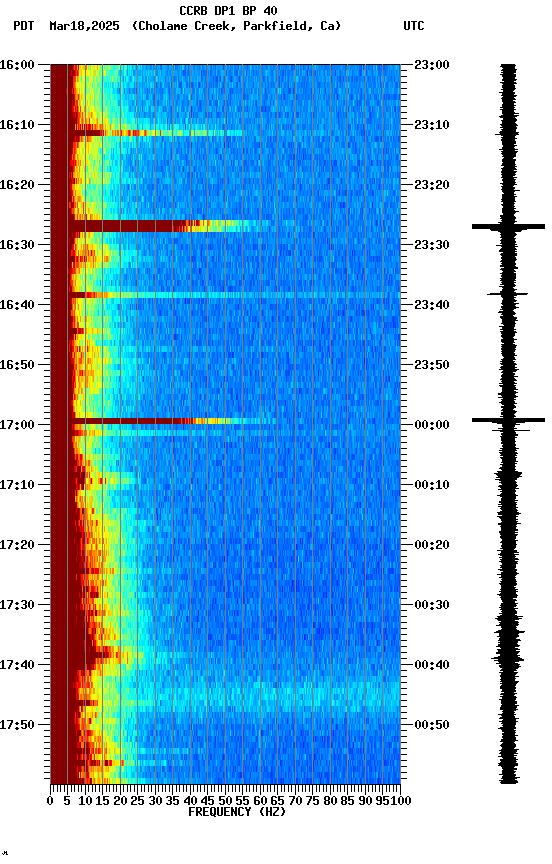Click the 23:00 UTC time label
The height and width of the screenshot is (864, 552).
(x=432, y=65)
